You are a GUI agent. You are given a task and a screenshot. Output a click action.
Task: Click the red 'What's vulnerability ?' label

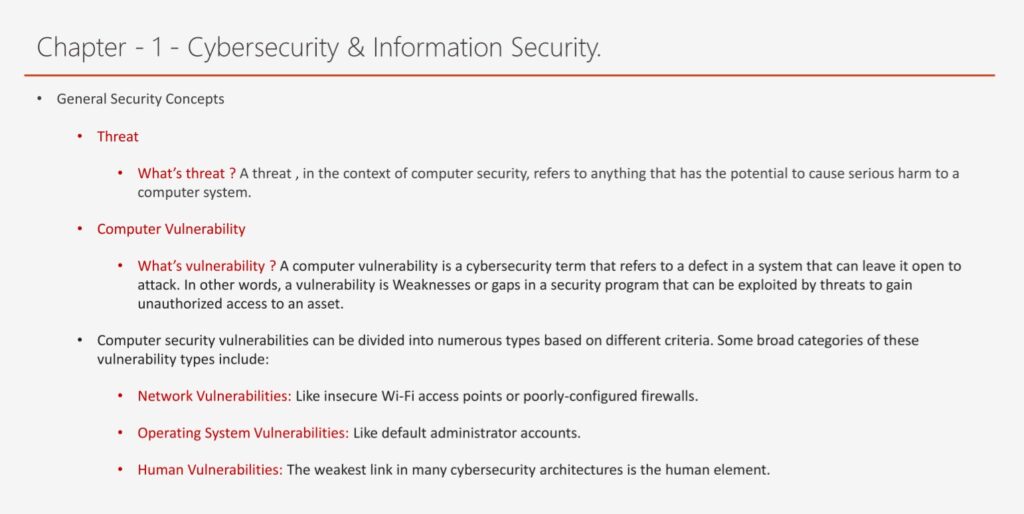207,266
